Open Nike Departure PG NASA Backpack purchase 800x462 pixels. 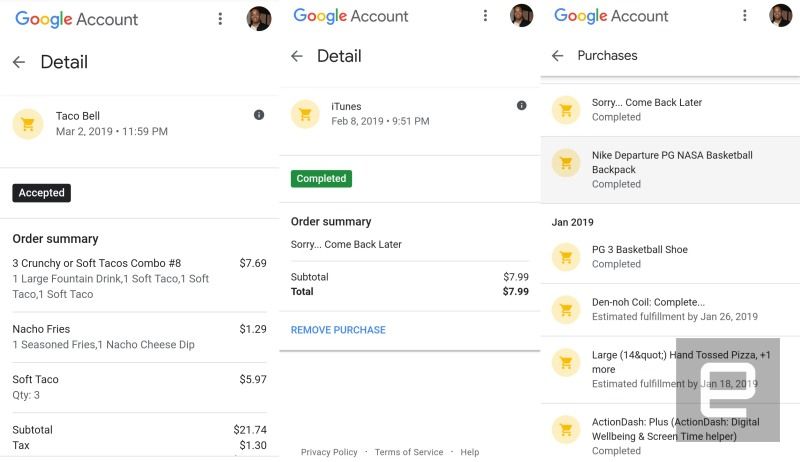(670, 169)
